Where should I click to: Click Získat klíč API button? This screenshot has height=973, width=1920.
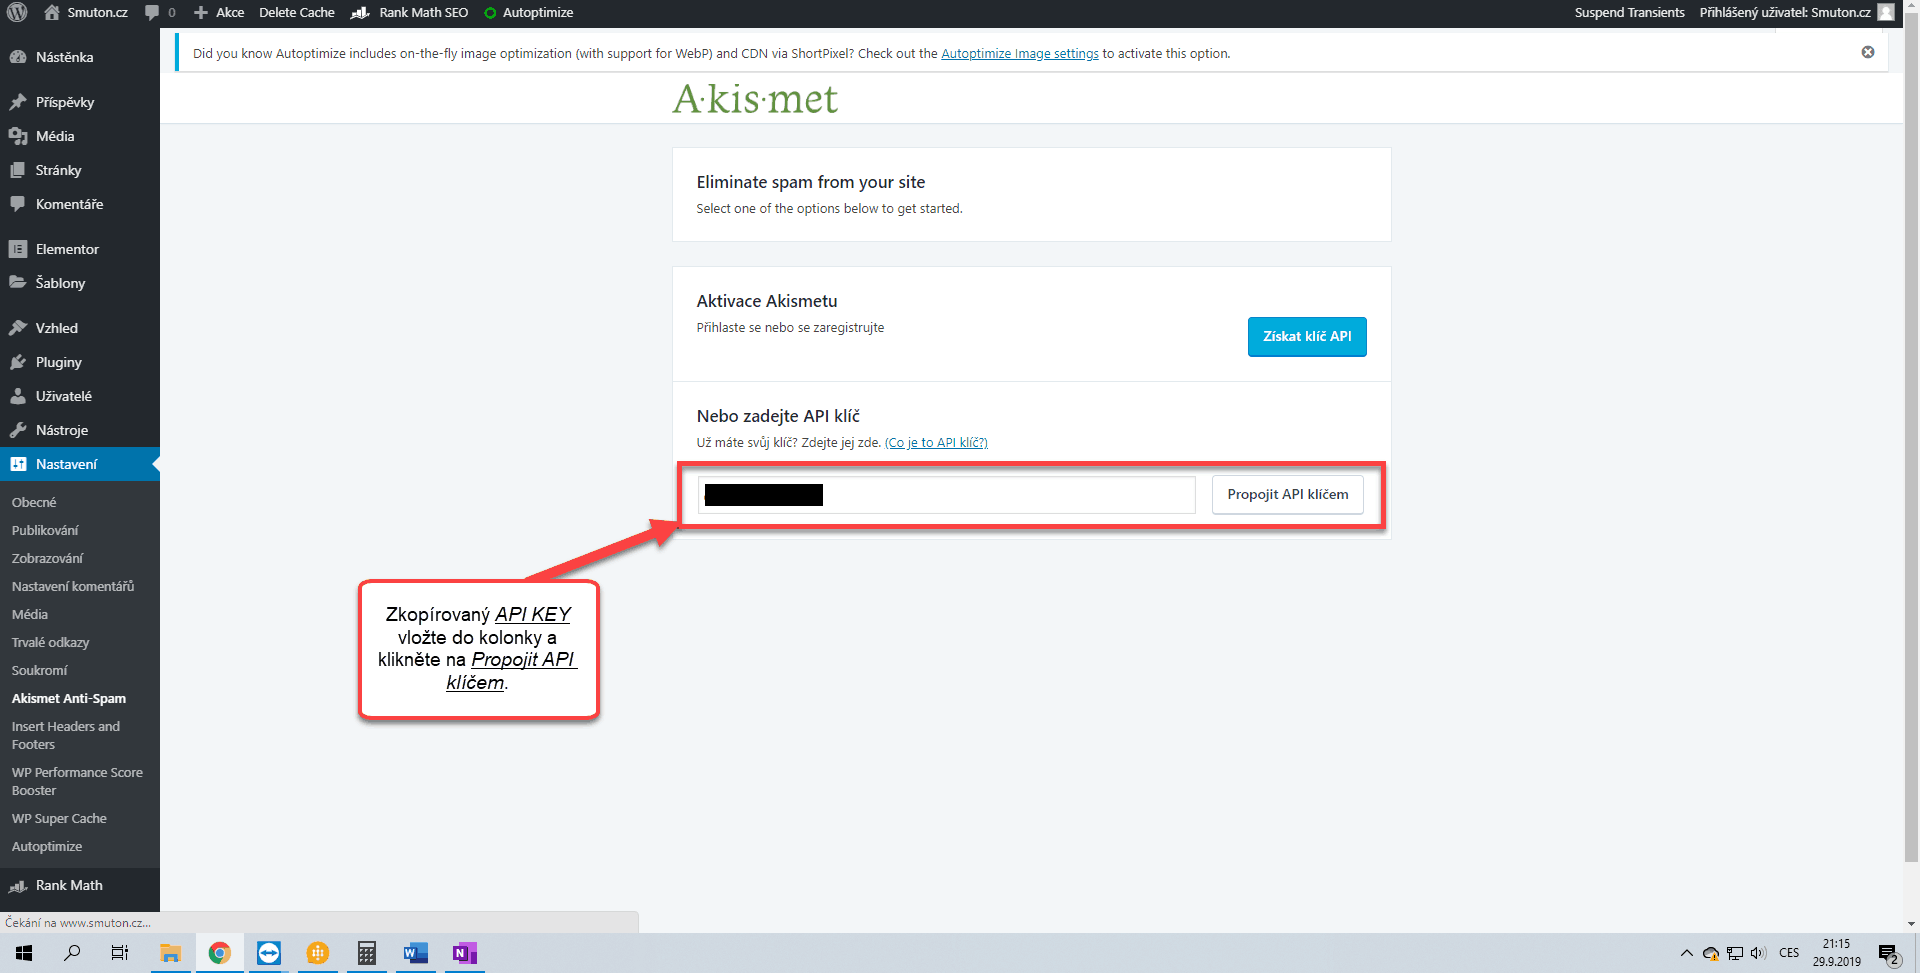tap(1307, 337)
